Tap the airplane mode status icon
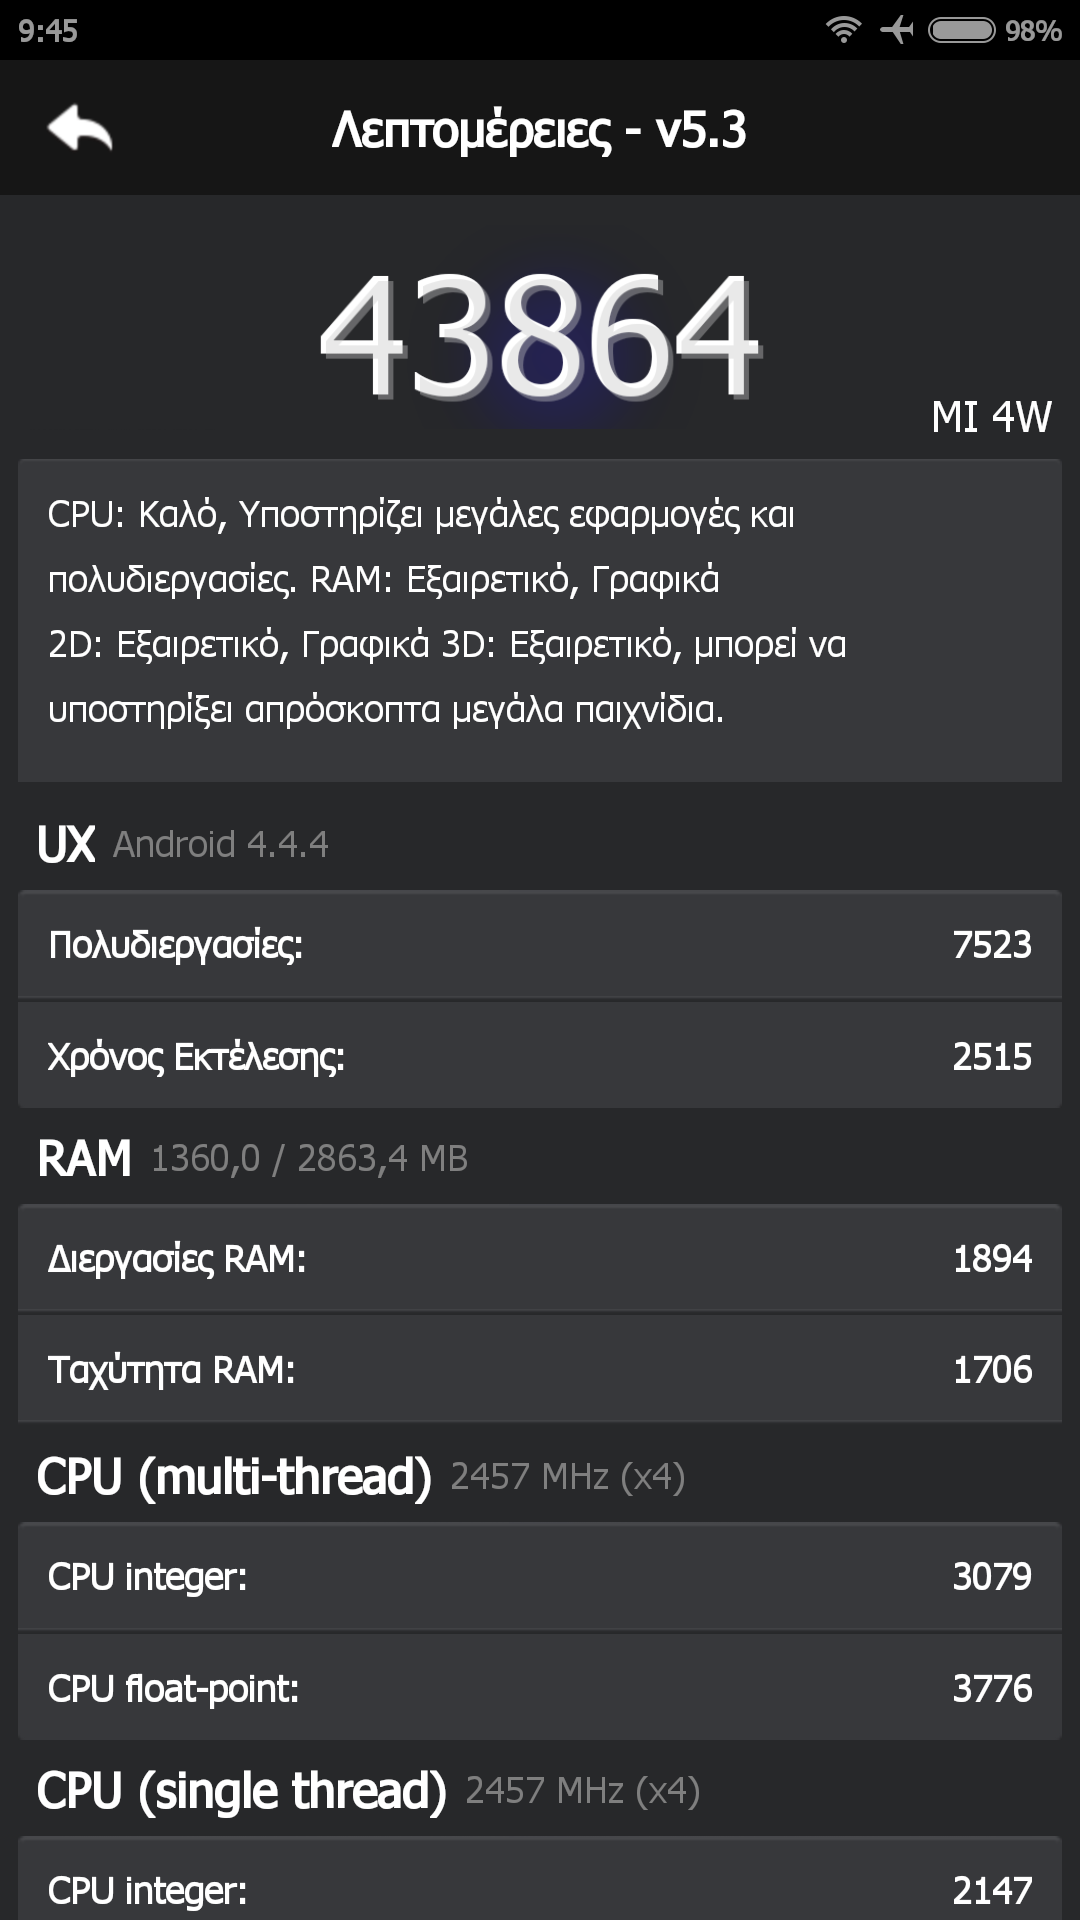The width and height of the screenshot is (1080, 1920). pyautogui.click(x=897, y=30)
